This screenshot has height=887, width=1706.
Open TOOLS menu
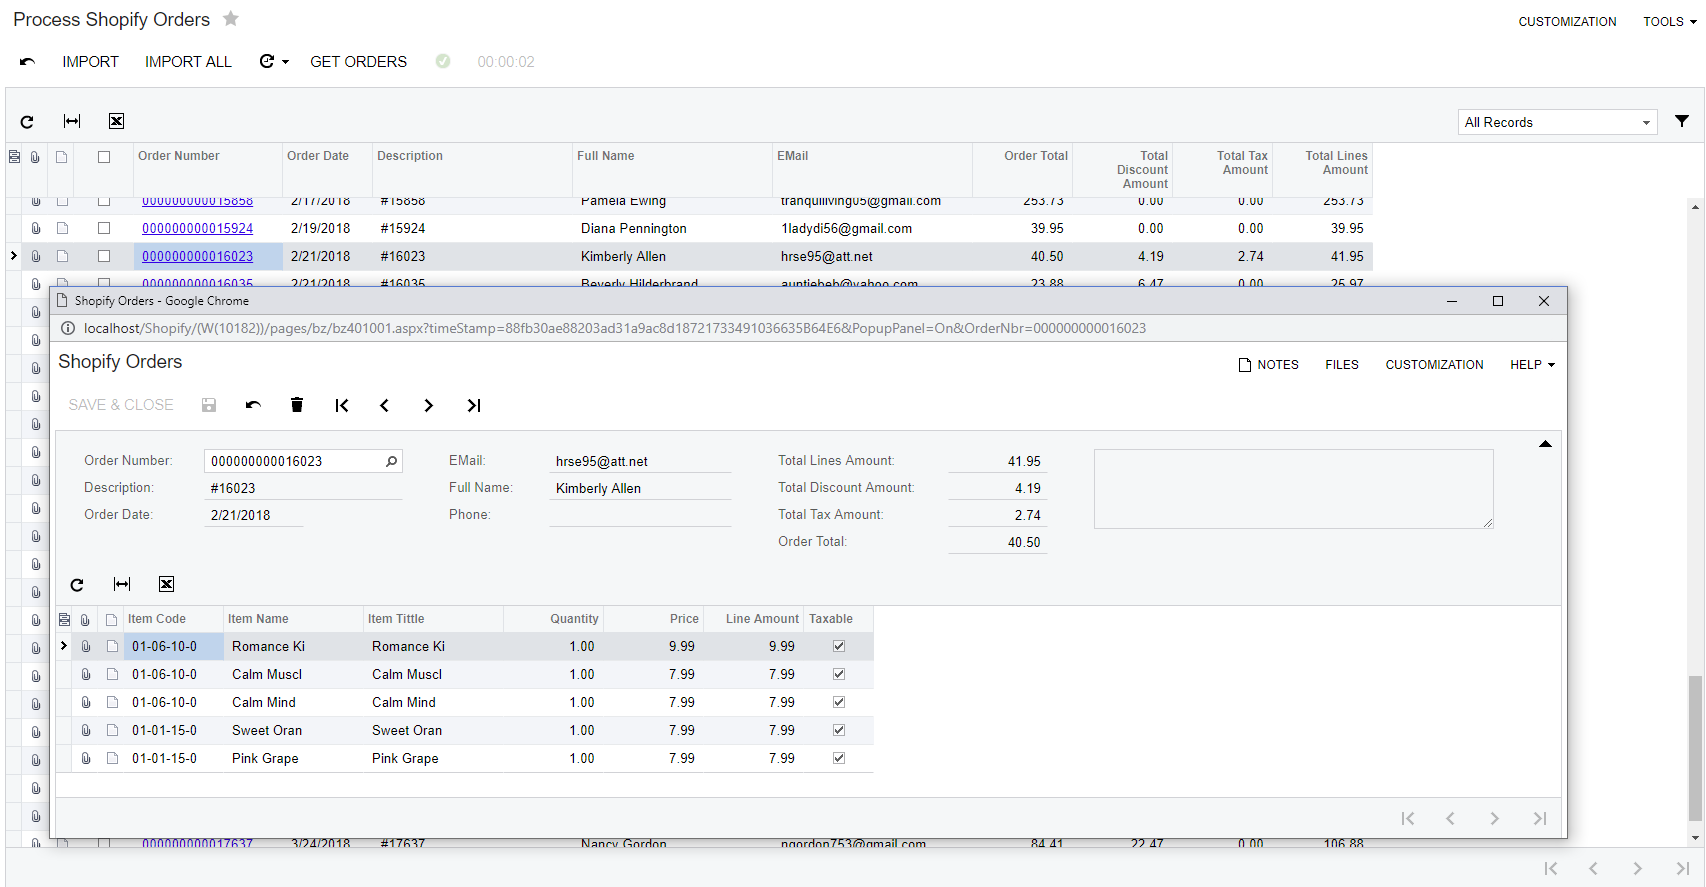[x=1669, y=21]
